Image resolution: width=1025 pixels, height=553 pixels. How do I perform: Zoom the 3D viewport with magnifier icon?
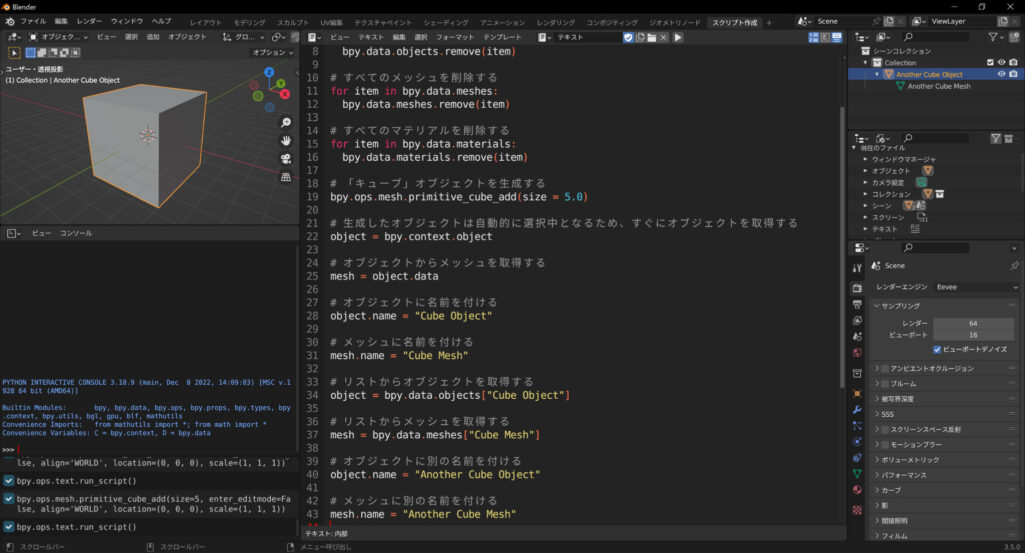(286, 122)
